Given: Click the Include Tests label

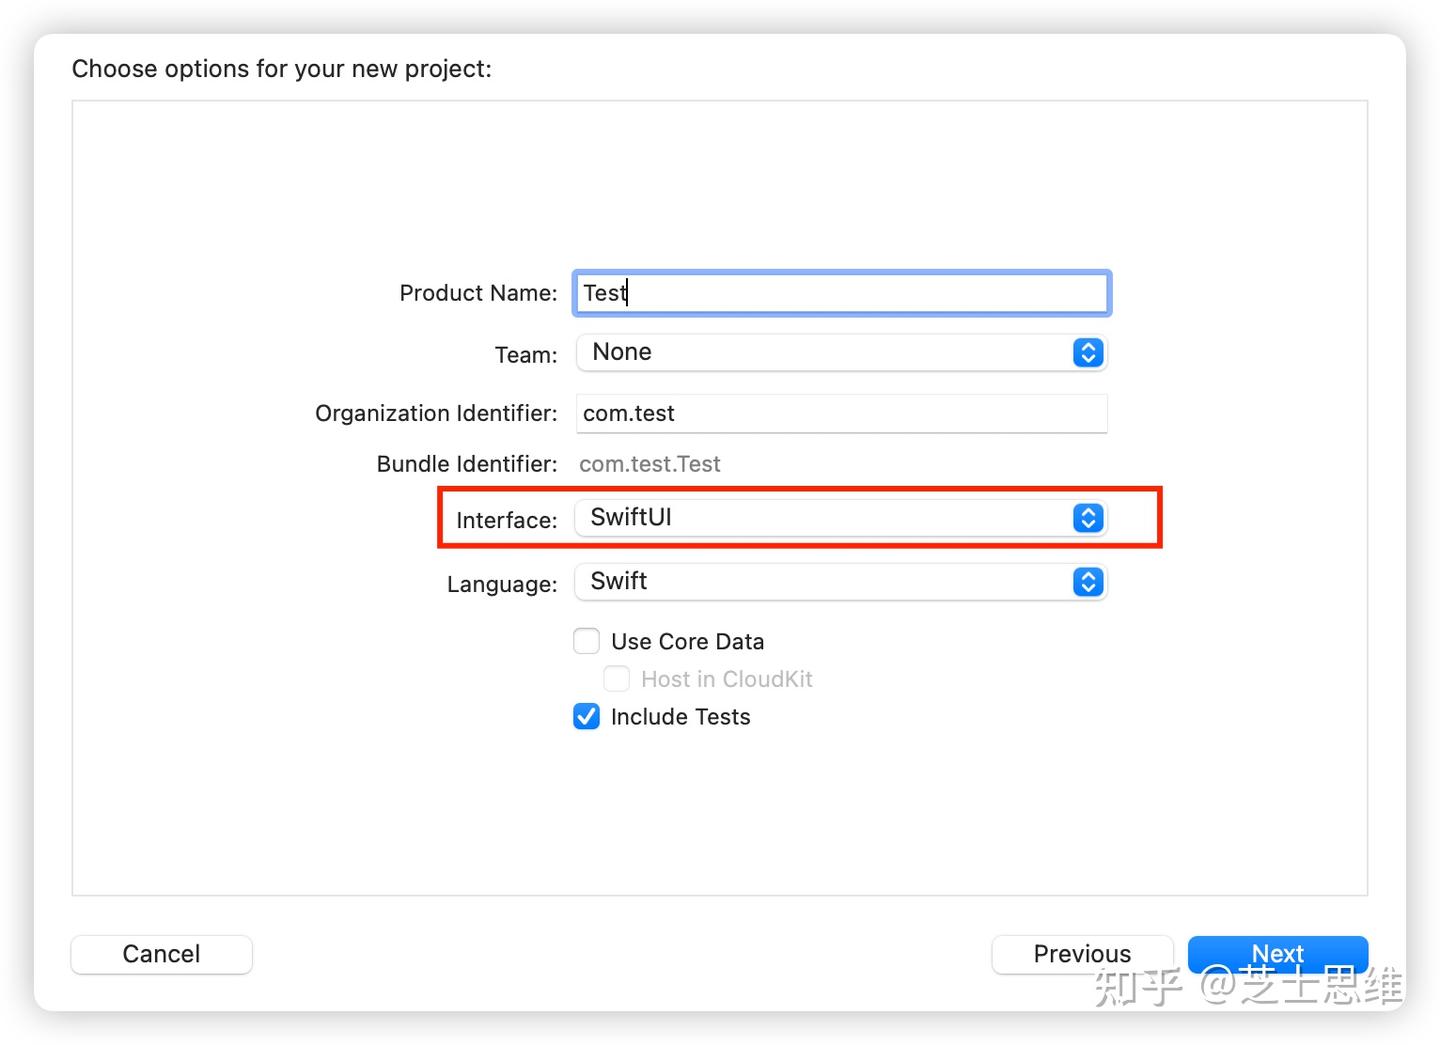Looking at the screenshot, I should tap(680, 716).
